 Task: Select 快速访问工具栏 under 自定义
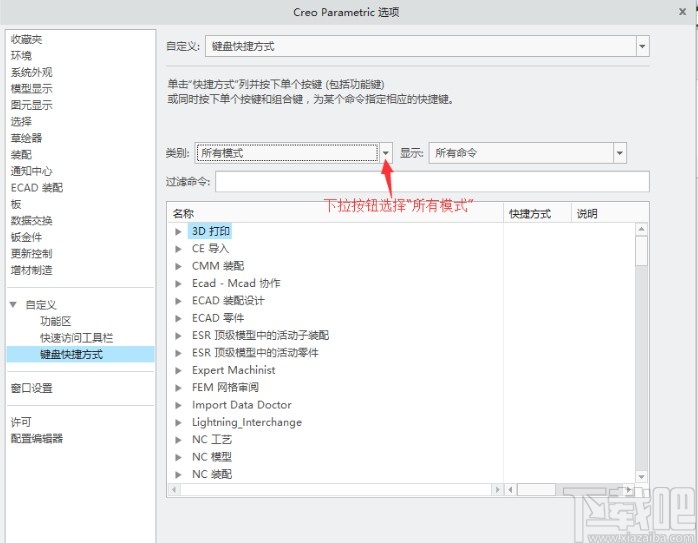[x=77, y=338]
